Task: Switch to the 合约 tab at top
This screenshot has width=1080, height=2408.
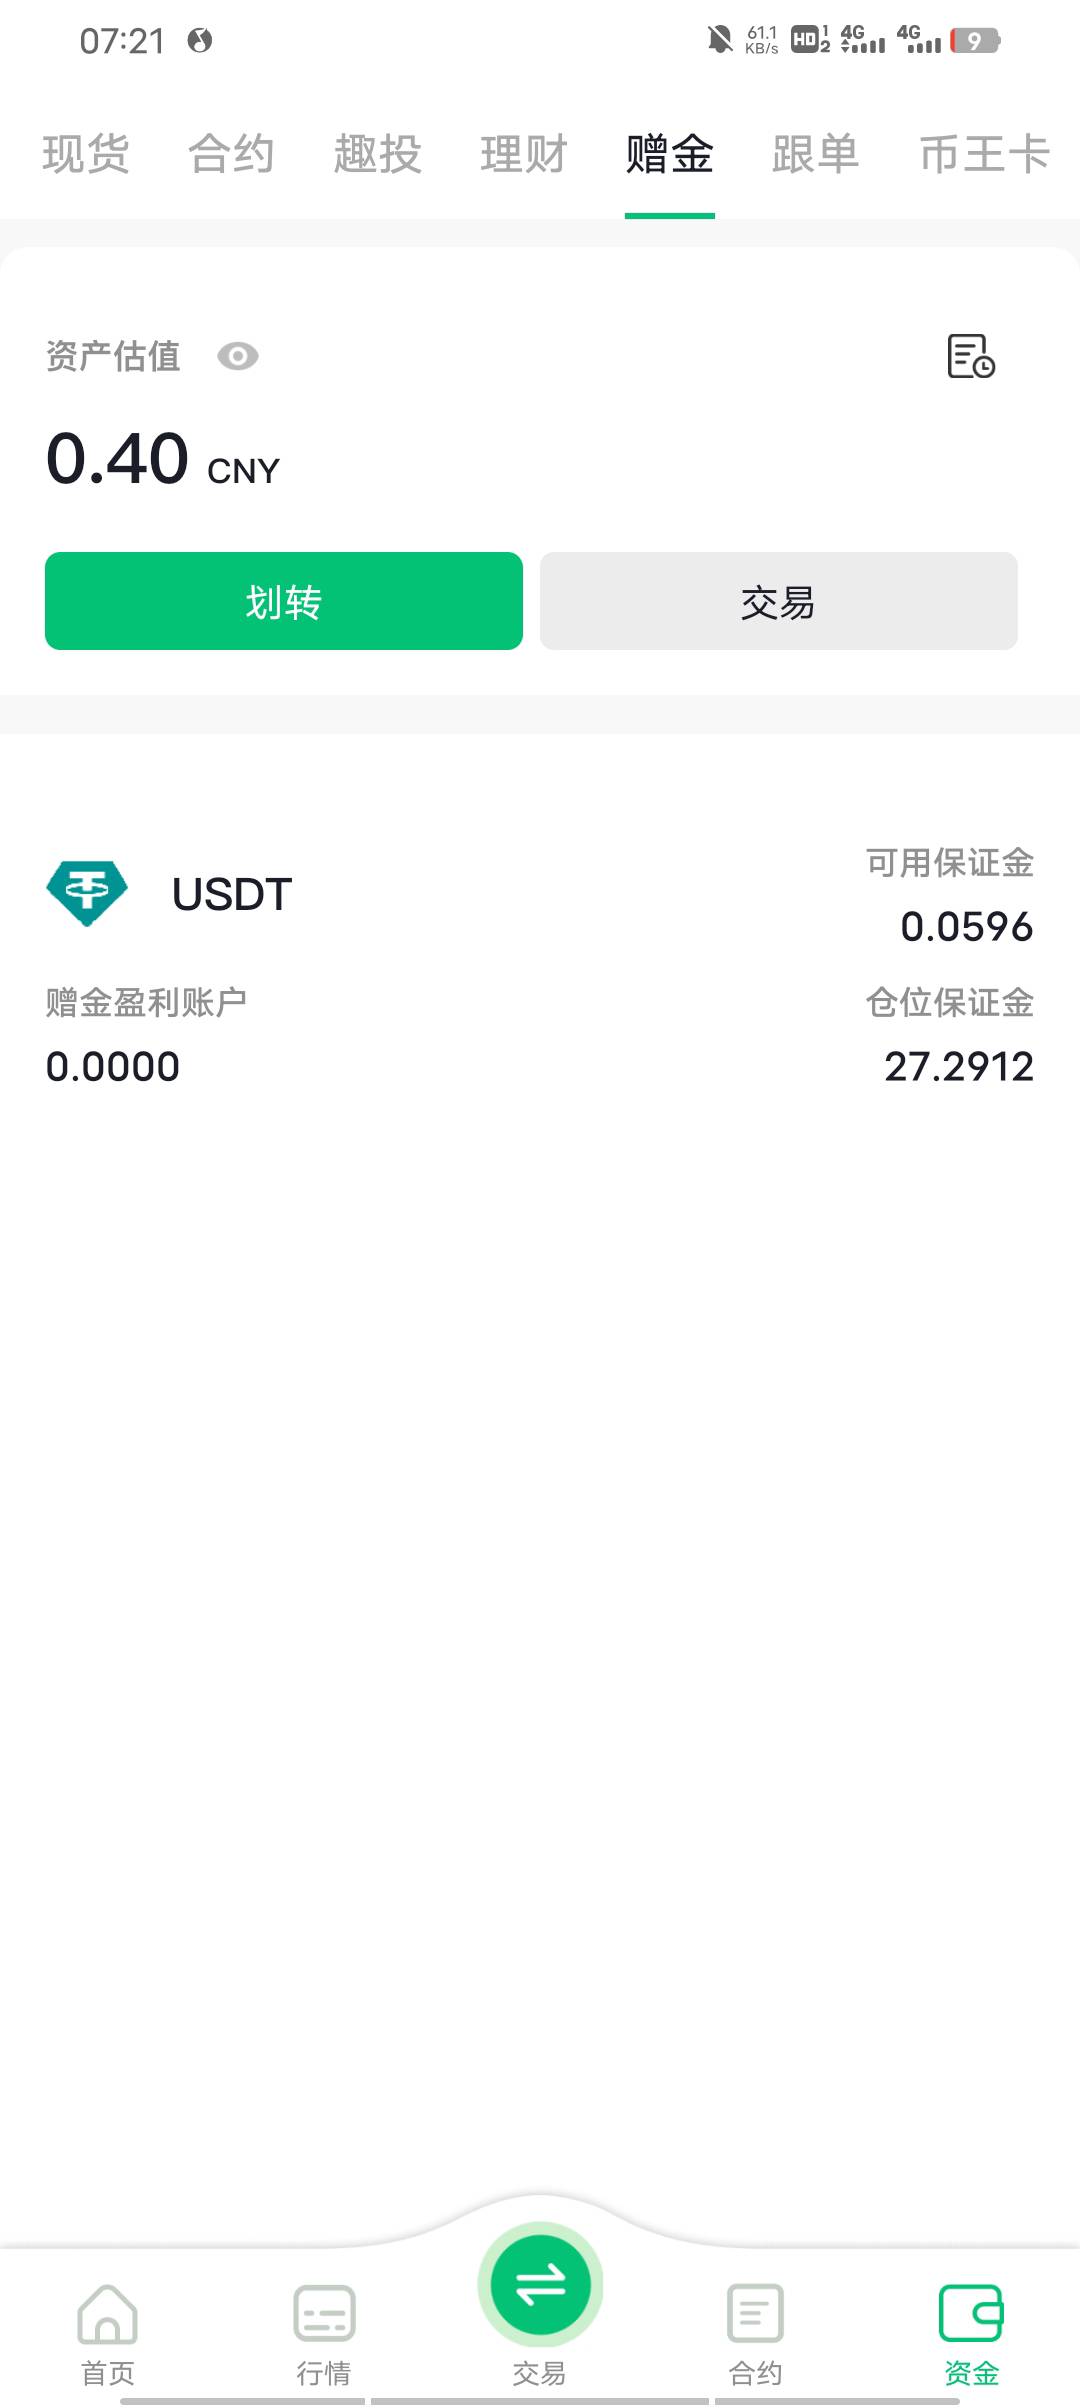Action: coord(232,154)
